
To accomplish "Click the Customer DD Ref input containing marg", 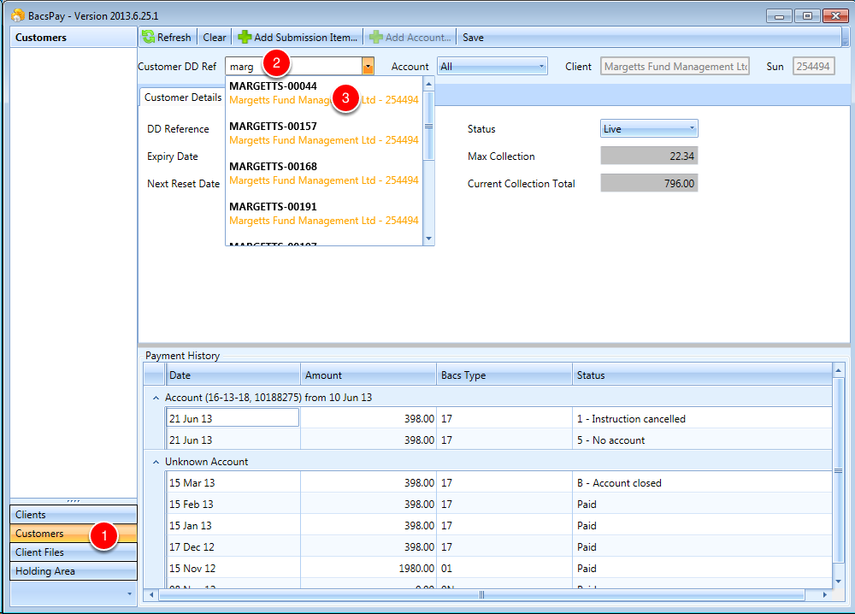I will pyautogui.click(x=294, y=67).
